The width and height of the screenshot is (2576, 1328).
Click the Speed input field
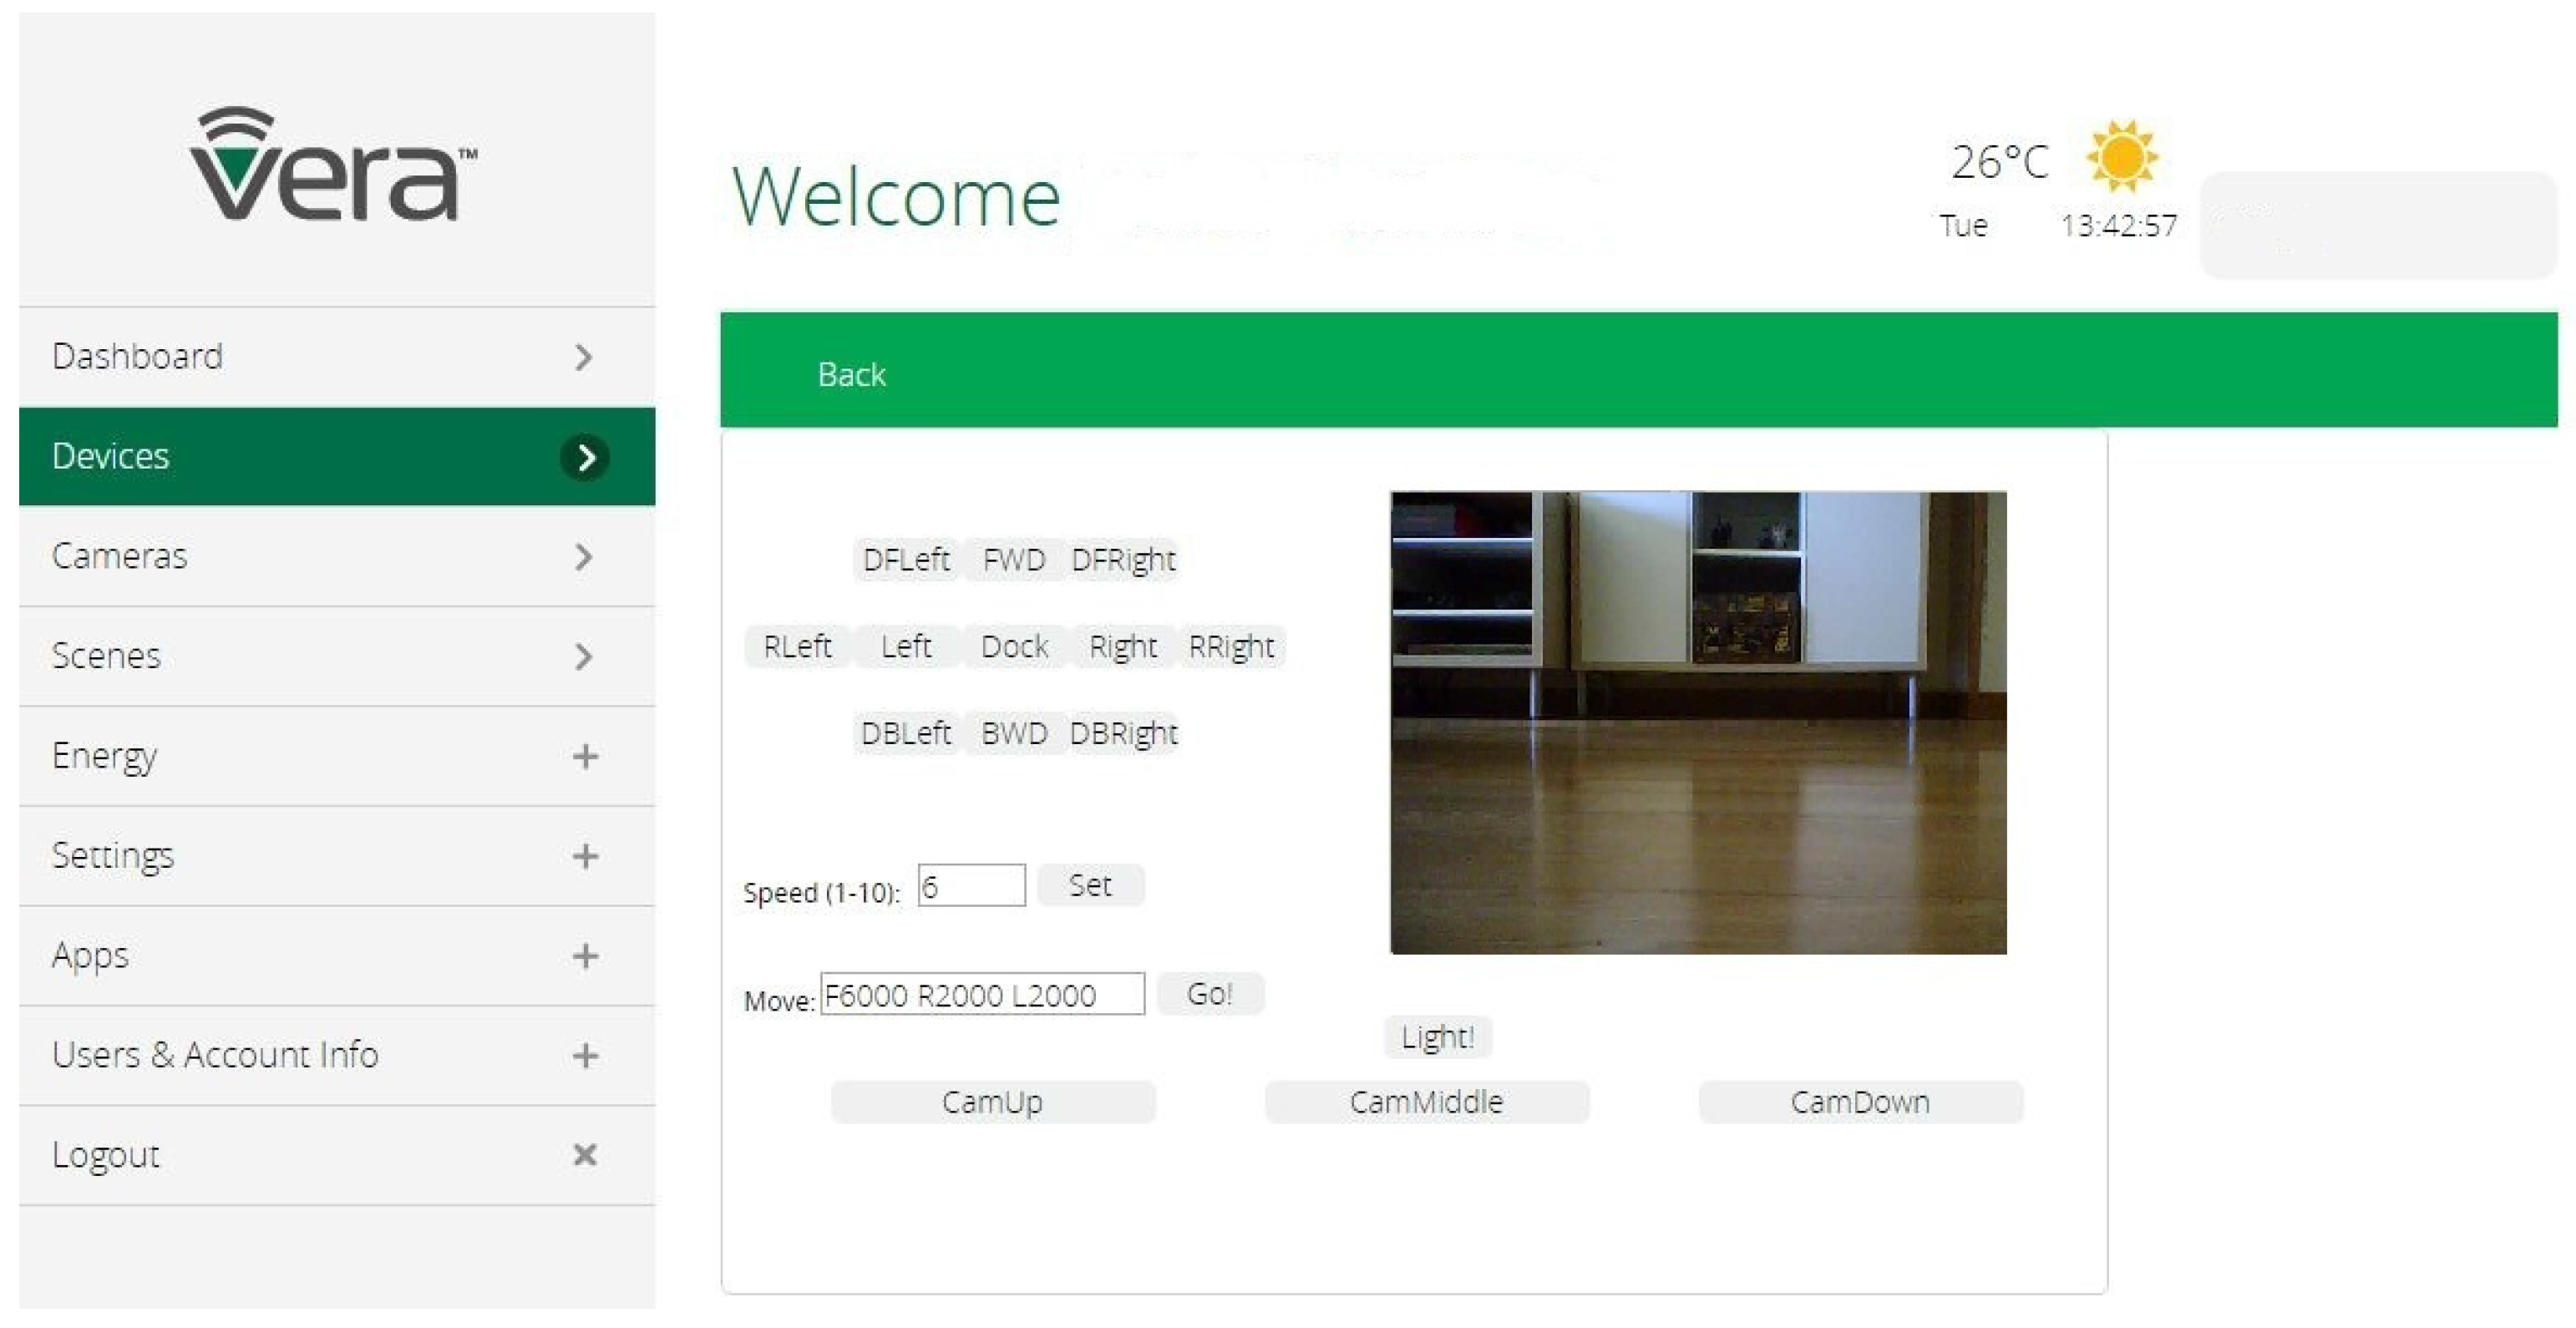[x=971, y=886]
